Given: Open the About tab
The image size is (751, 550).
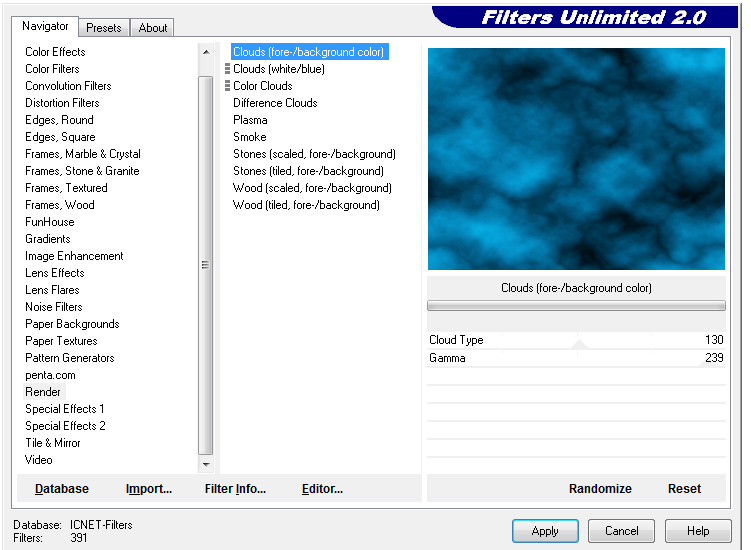Looking at the screenshot, I should pos(153,28).
